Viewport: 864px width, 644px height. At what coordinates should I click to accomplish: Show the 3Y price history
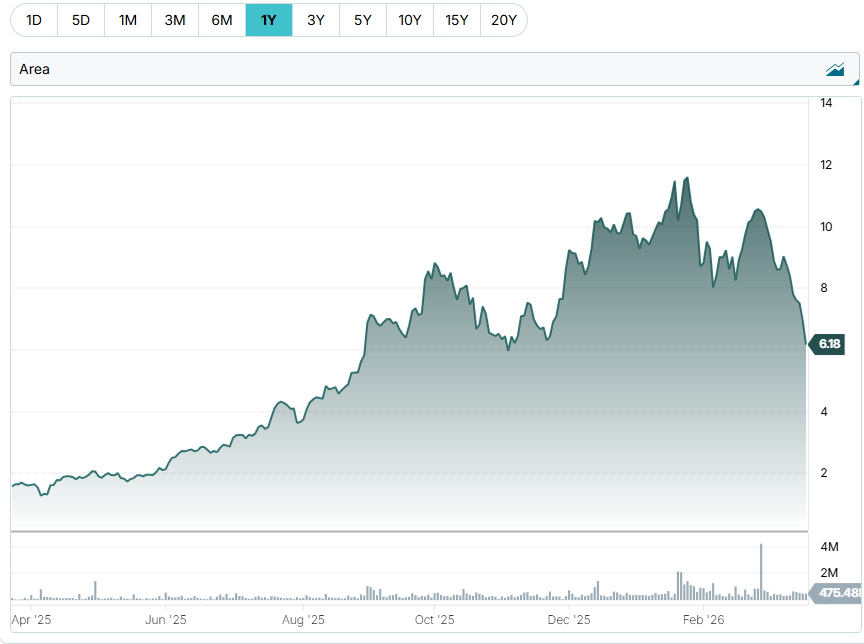[316, 20]
